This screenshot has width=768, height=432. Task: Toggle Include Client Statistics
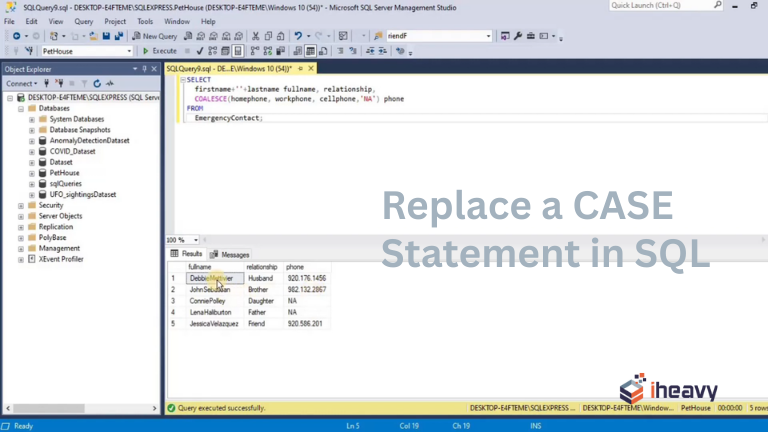click(281, 51)
